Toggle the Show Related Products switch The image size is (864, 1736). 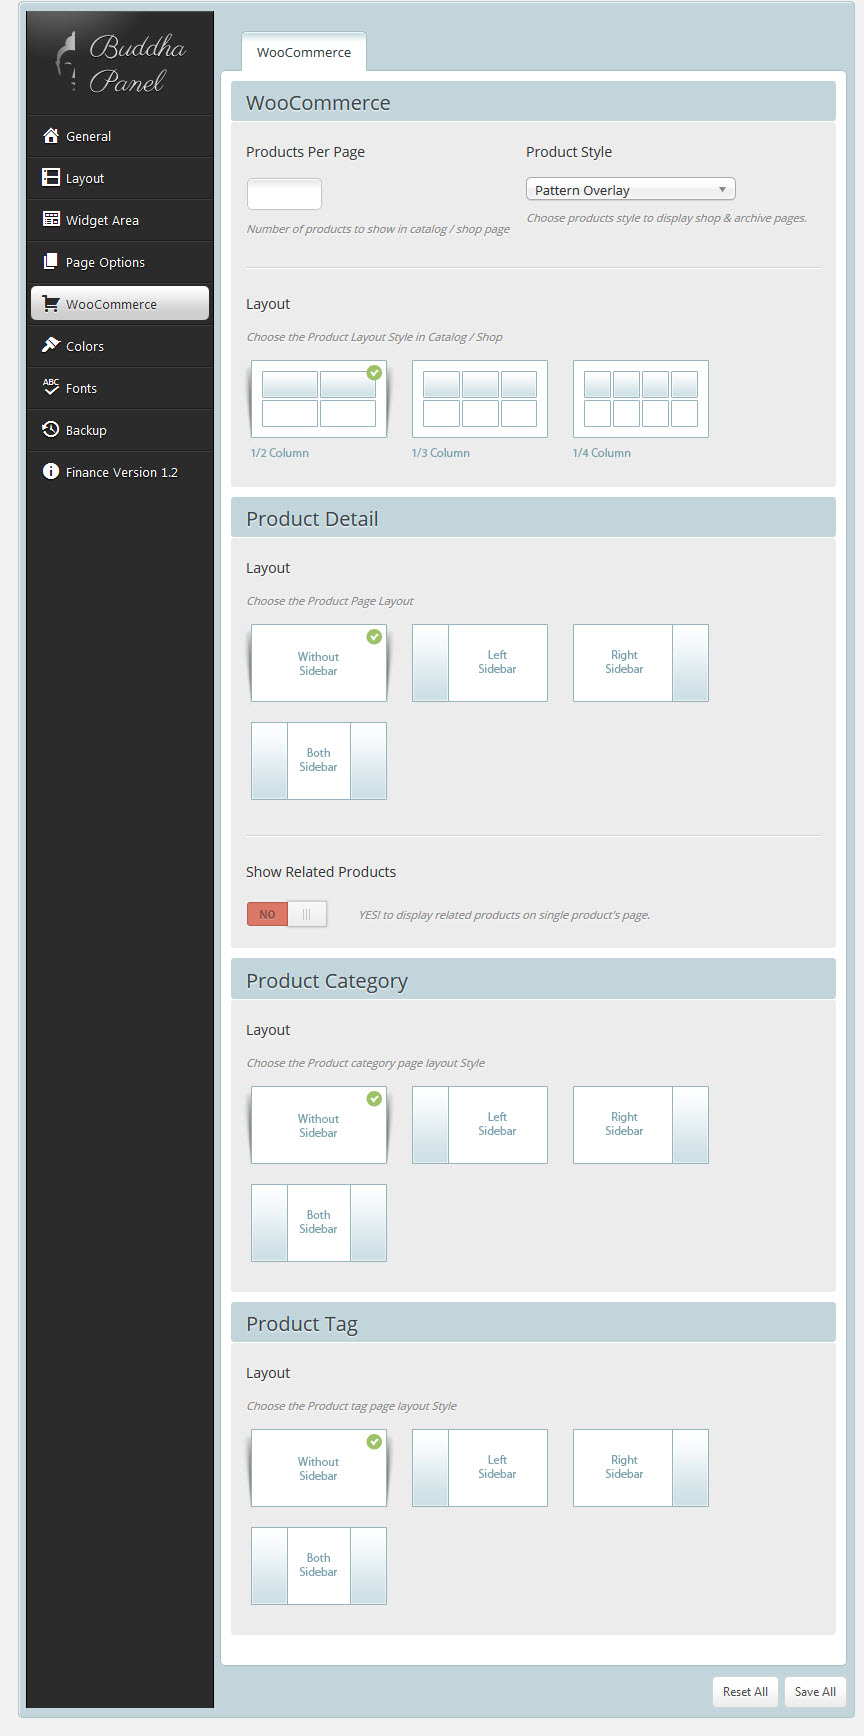287,914
